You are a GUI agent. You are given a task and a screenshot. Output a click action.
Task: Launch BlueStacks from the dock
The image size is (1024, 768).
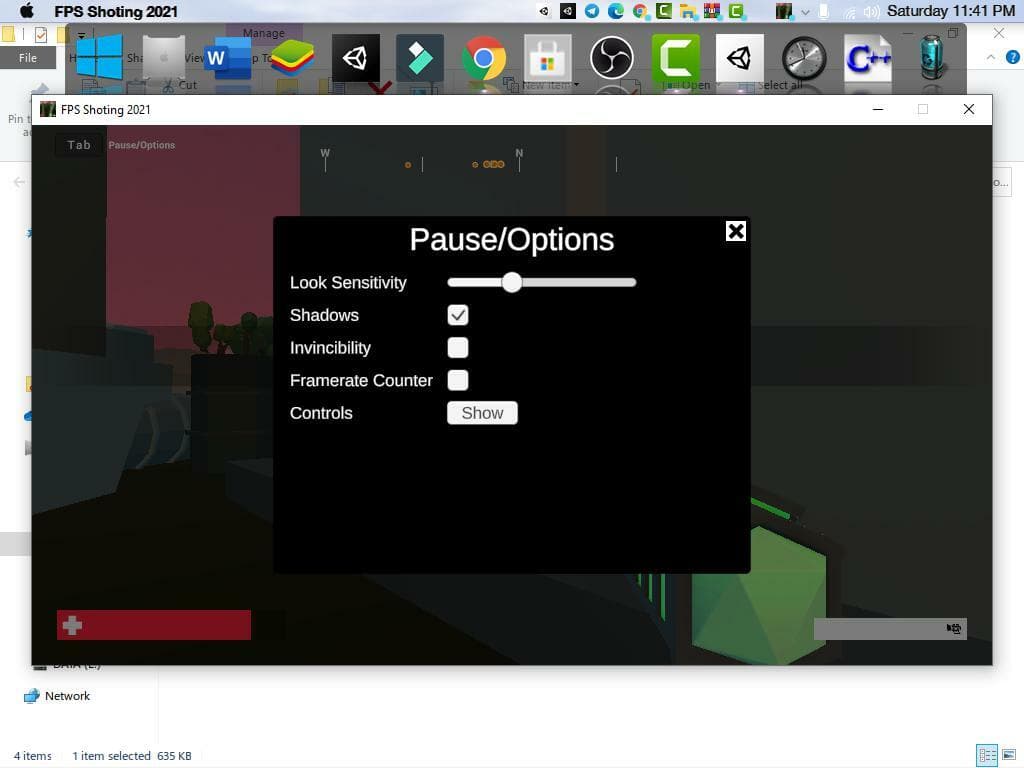292,58
